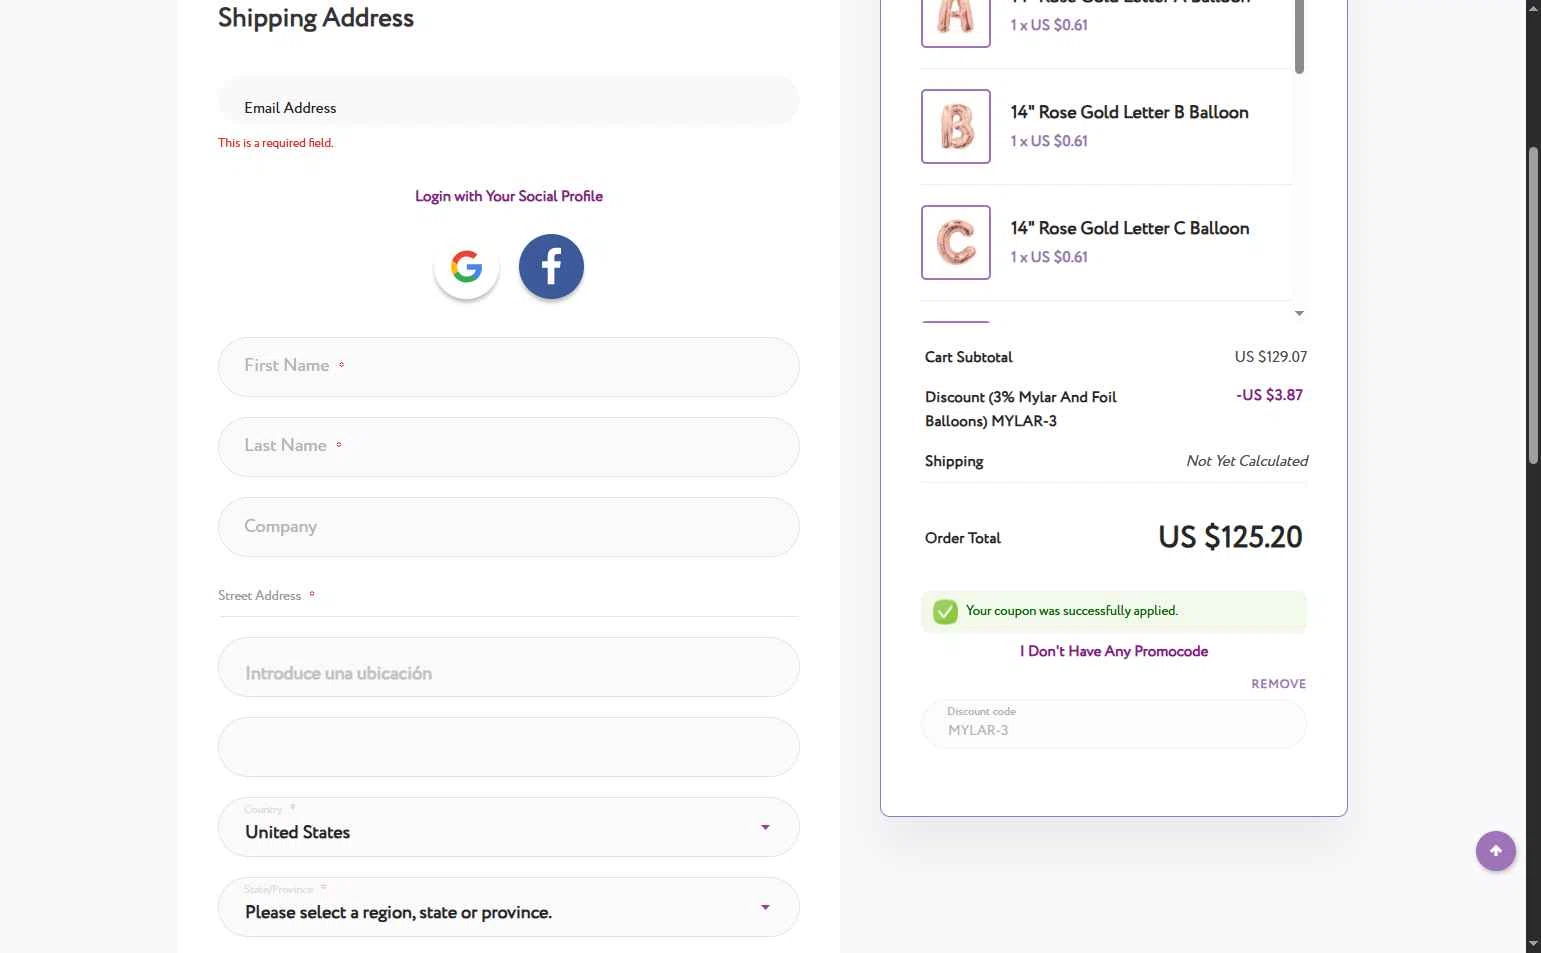Screen dimensions: 1541x953
Task: Click 'Login with Your Social Profile' text
Action: tap(508, 196)
